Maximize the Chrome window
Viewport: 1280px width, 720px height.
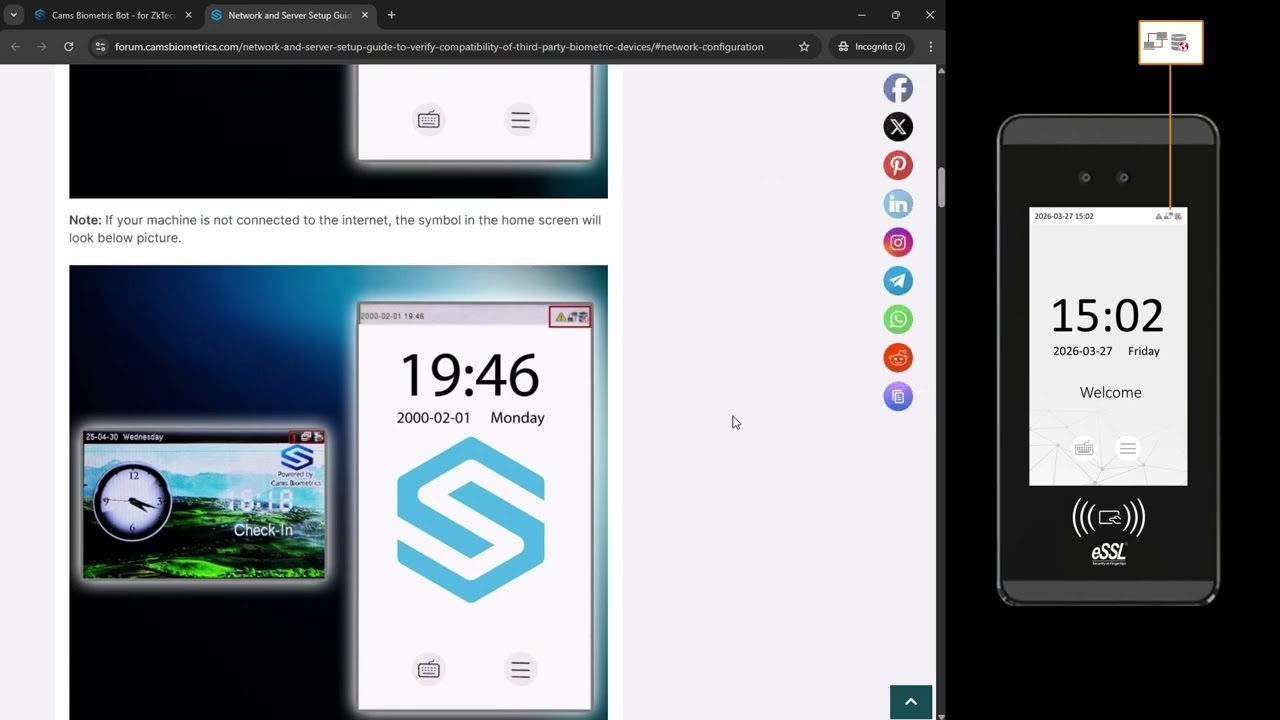[896, 15]
